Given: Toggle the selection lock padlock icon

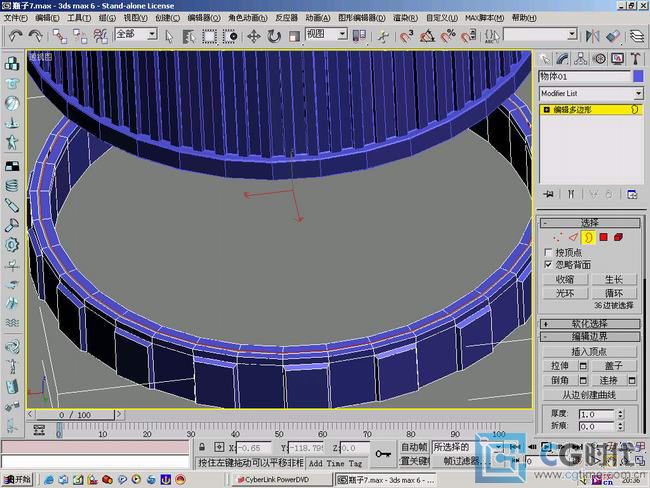Looking at the screenshot, I should pos(202,447).
